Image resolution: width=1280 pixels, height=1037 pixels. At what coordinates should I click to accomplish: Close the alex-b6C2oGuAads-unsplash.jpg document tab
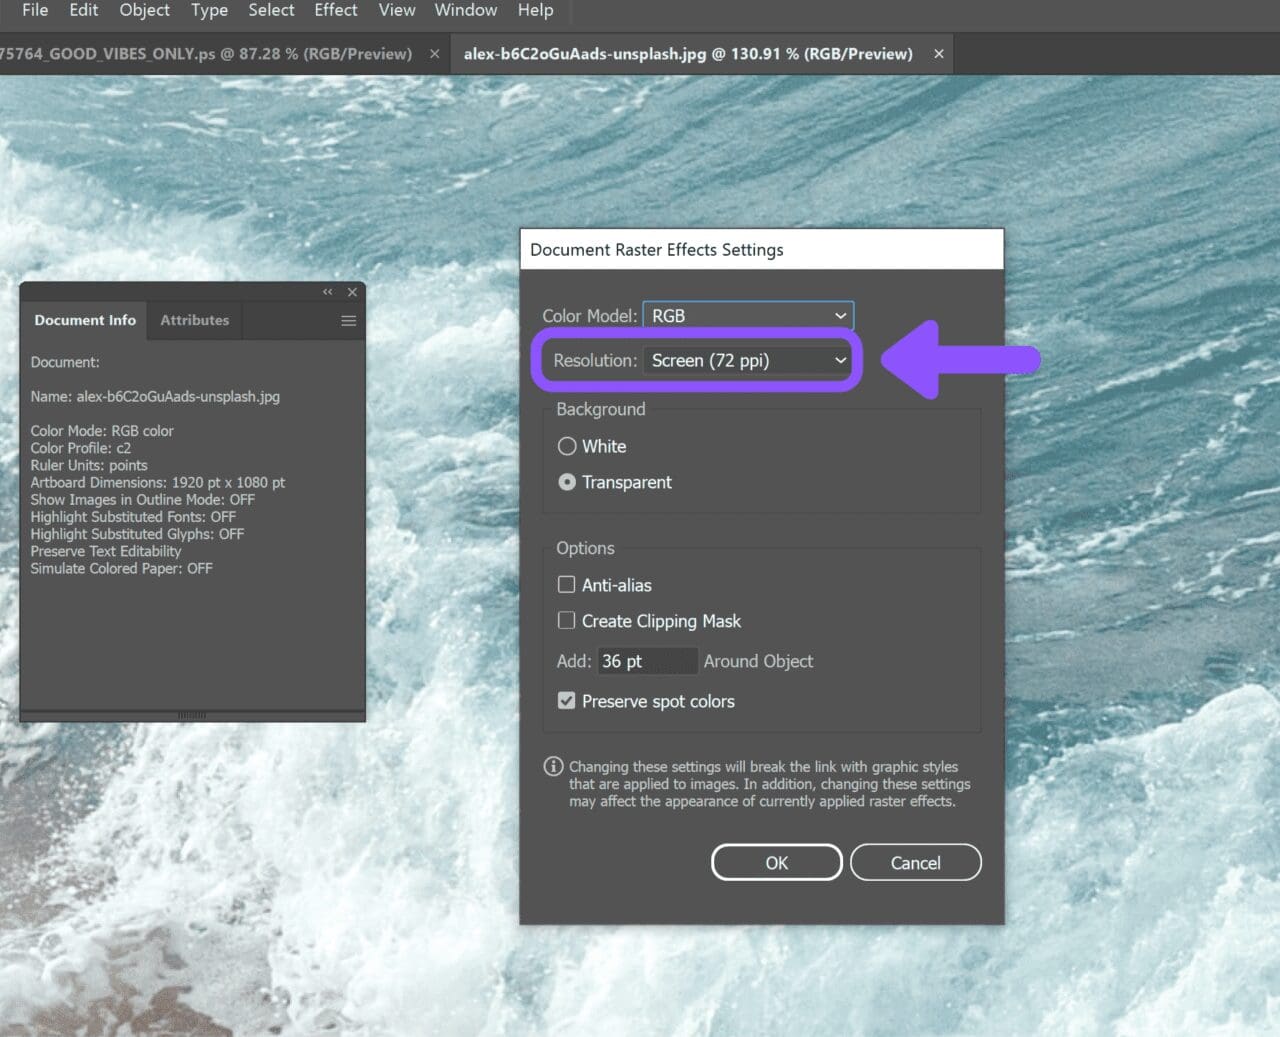pyautogui.click(x=938, y=53)
